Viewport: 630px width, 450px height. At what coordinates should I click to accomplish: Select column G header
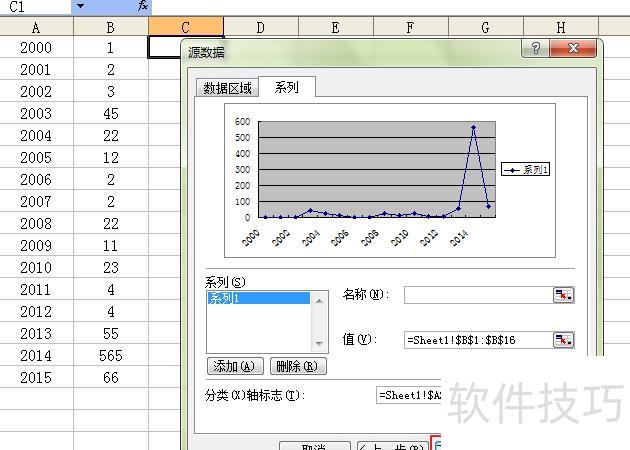486,27
